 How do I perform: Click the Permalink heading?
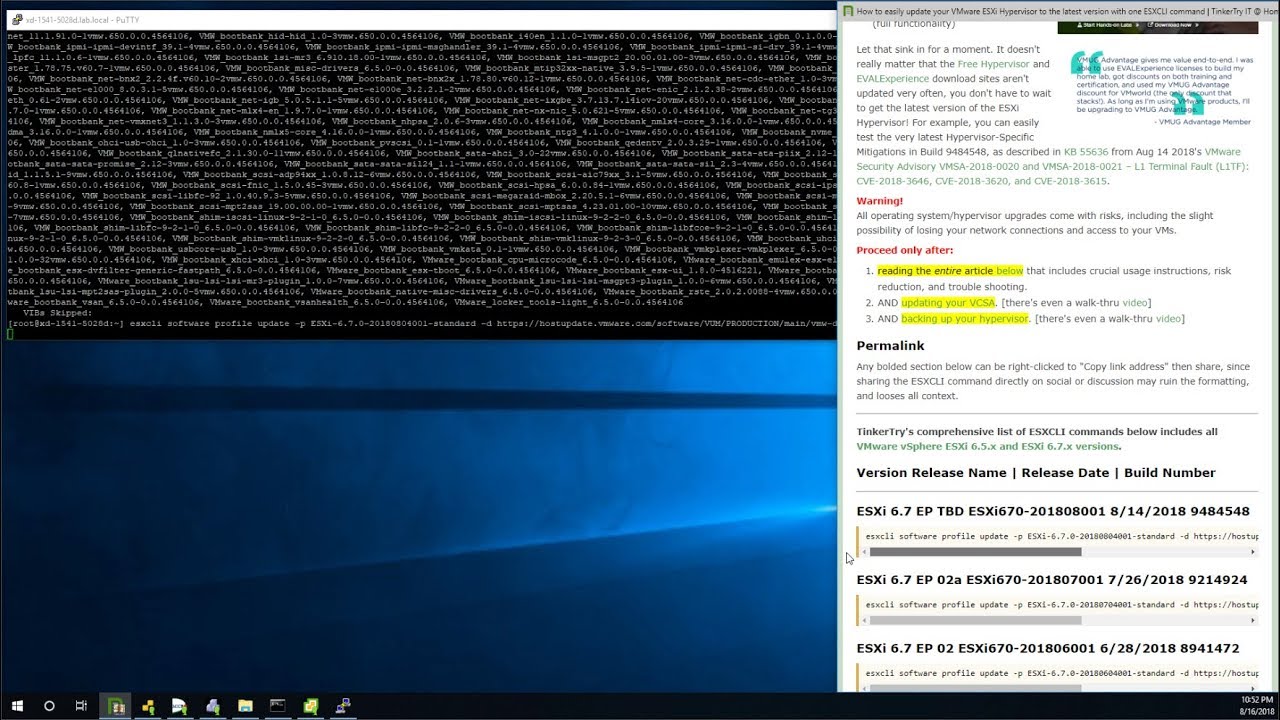(x=890, y=346)
